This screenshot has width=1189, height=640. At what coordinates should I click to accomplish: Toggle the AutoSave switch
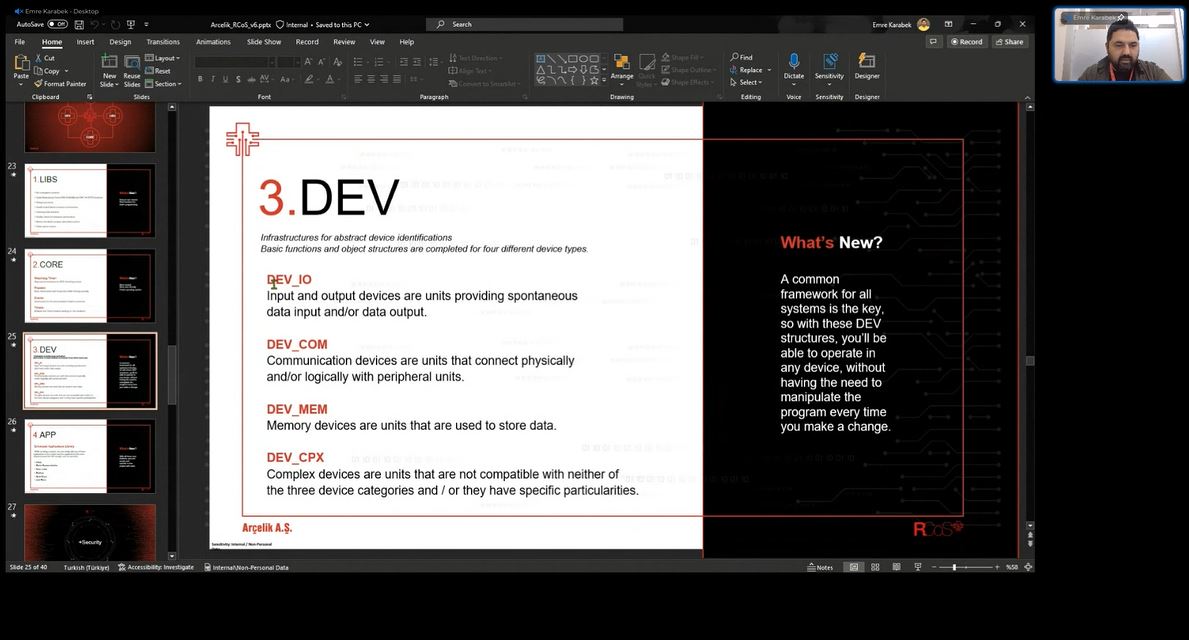[58, 24]
